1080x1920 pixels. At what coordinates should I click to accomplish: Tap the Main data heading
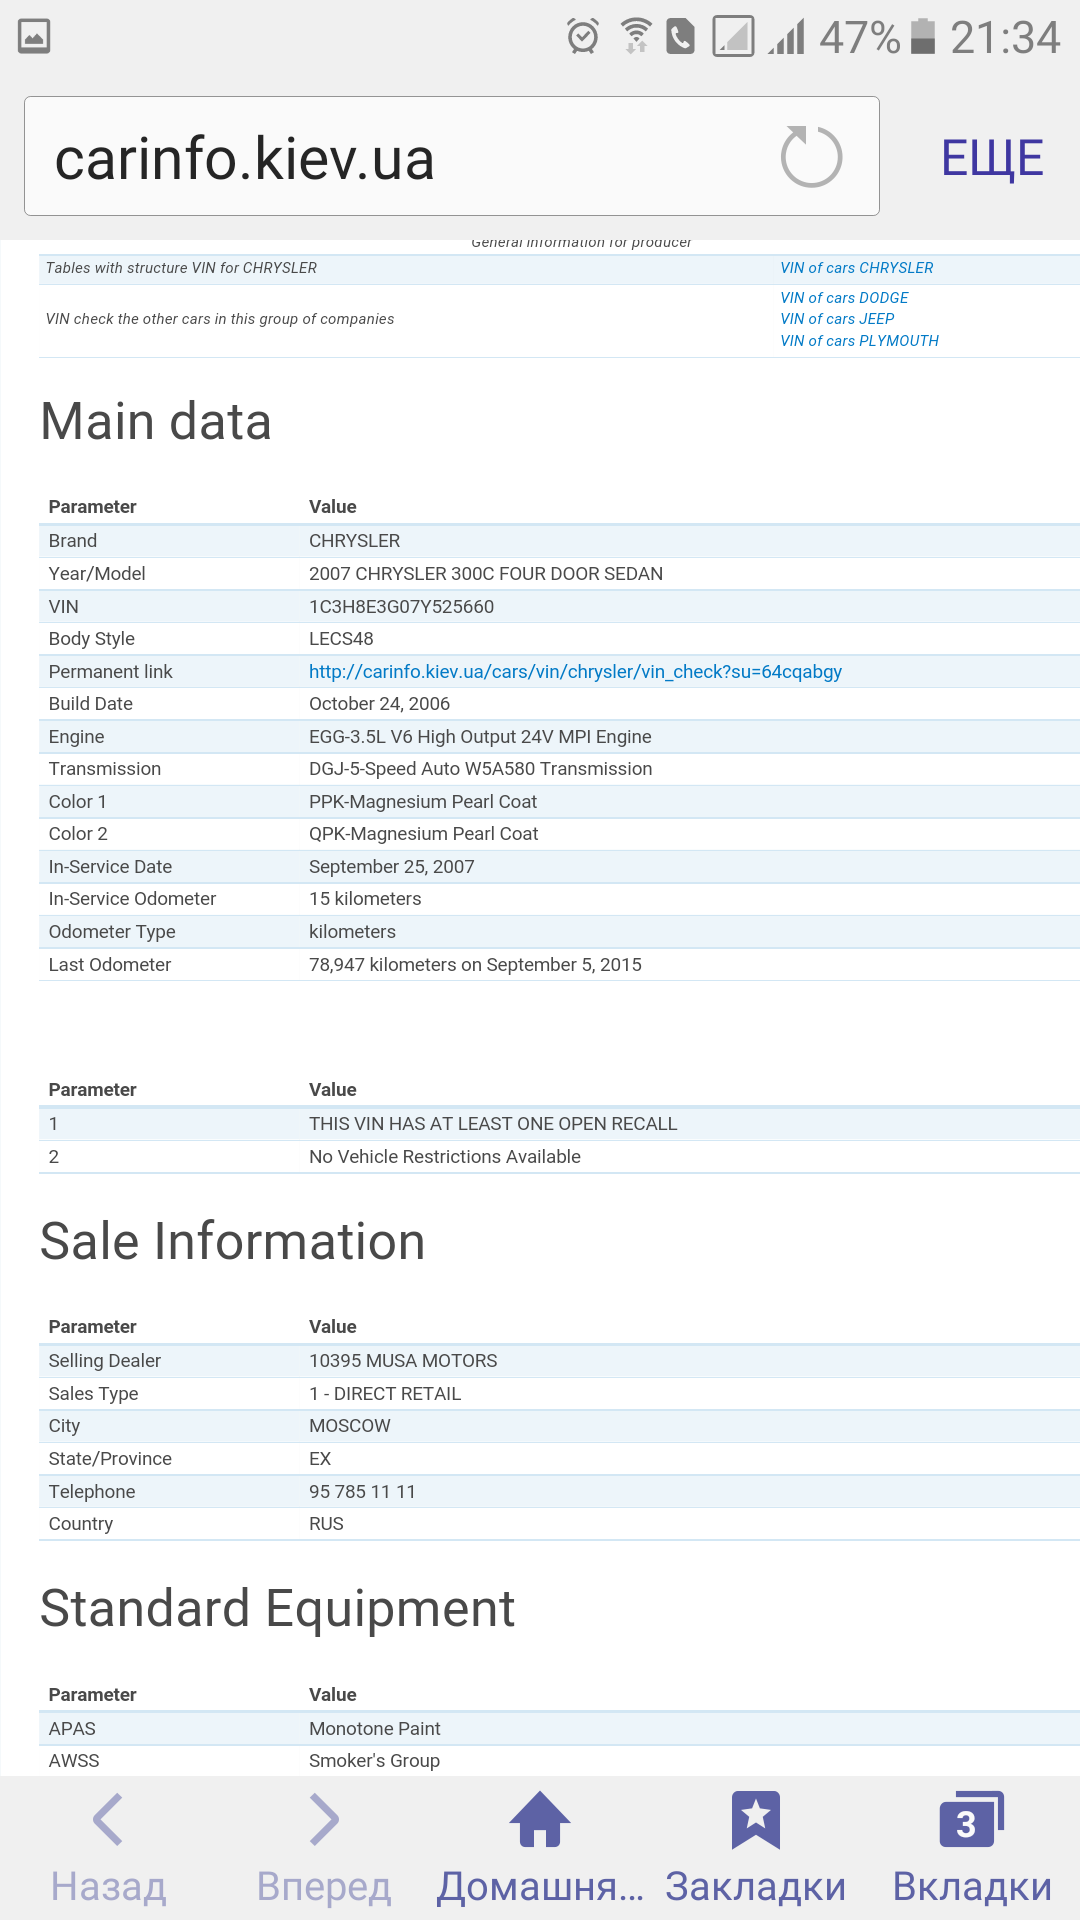156,421
